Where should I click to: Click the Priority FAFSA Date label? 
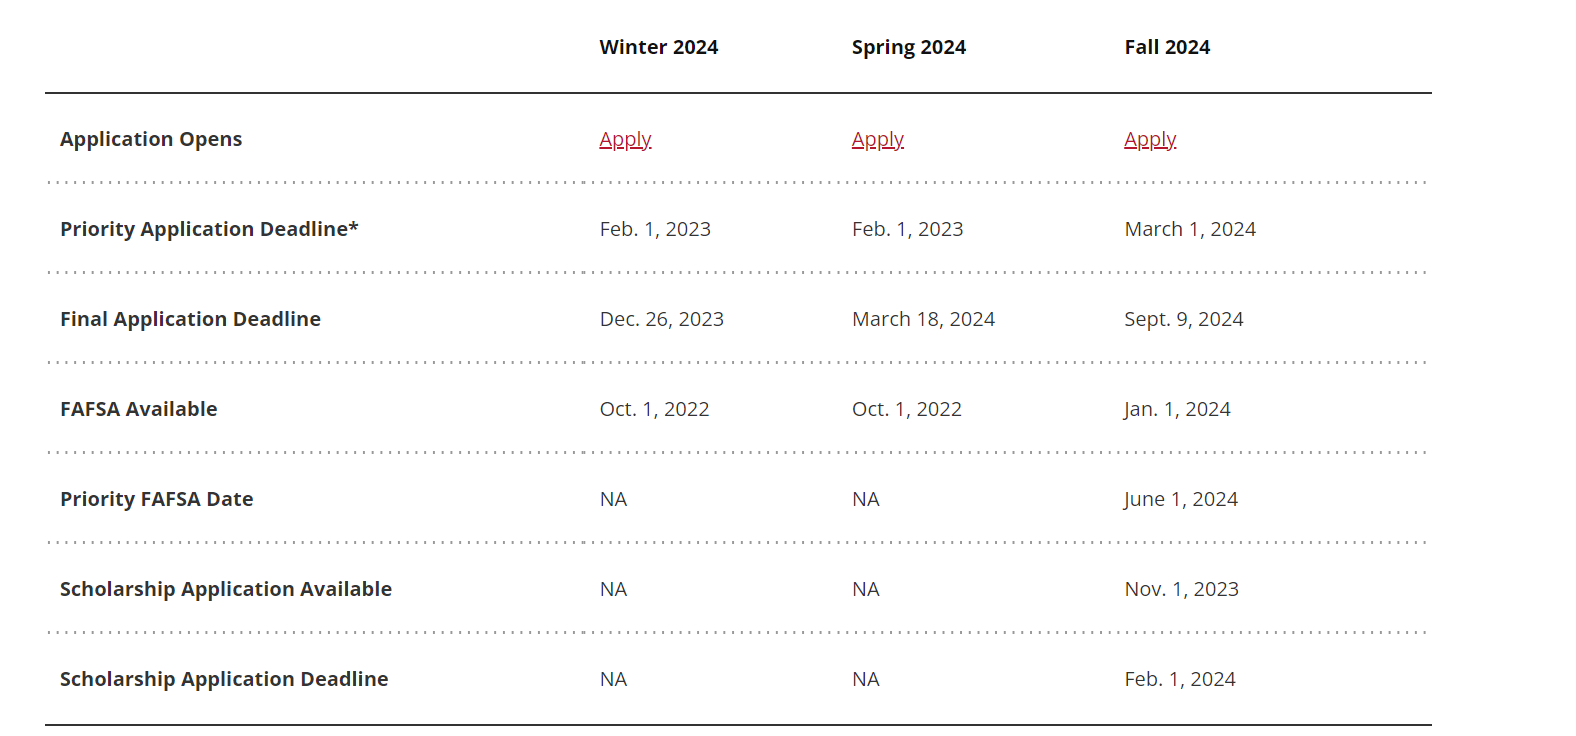pyautogui.click(x=157, y=499)
